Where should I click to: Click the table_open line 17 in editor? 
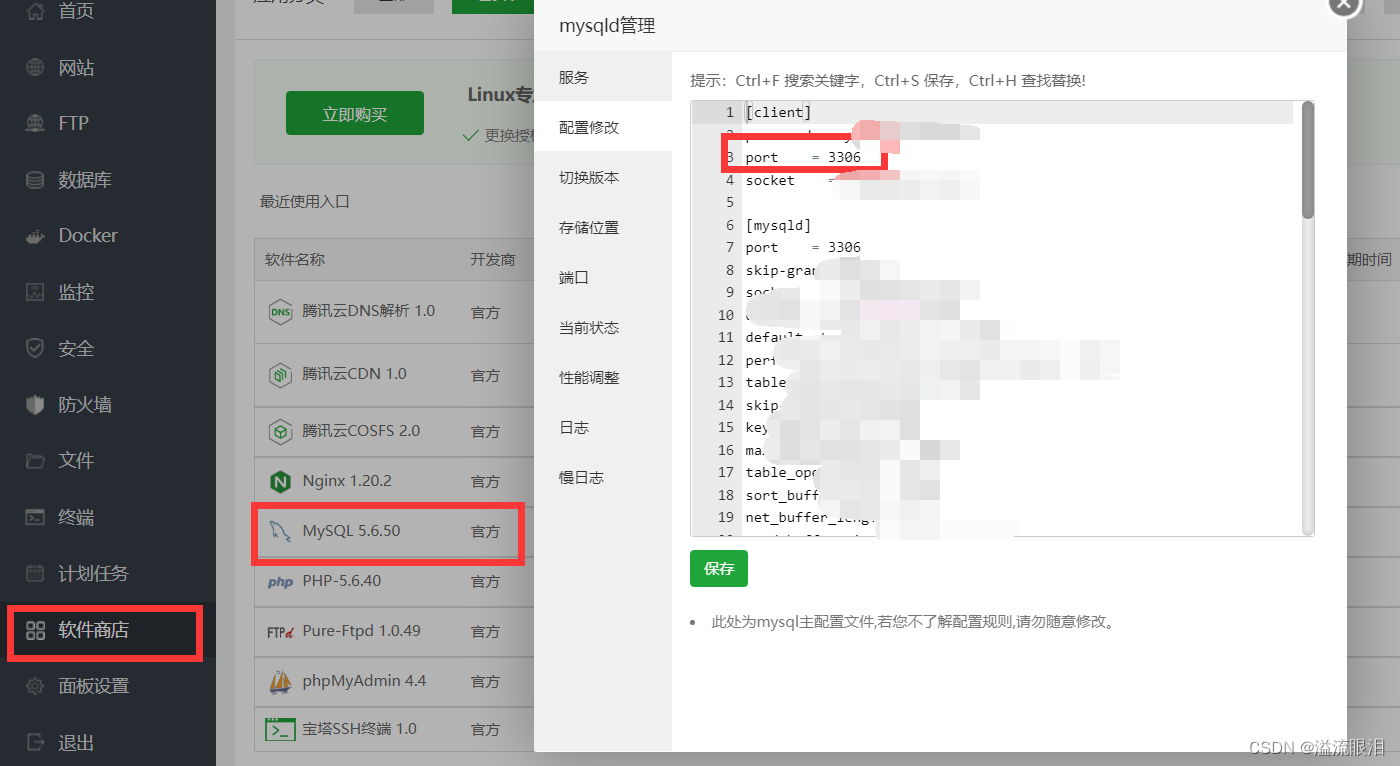[782, 472]
